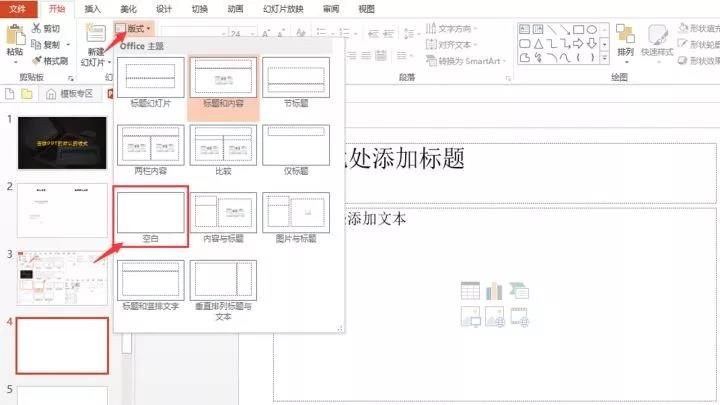Viewport: 720px width, 405px height.
Task: Click Convert to SmartArt button
Action: 468,59
